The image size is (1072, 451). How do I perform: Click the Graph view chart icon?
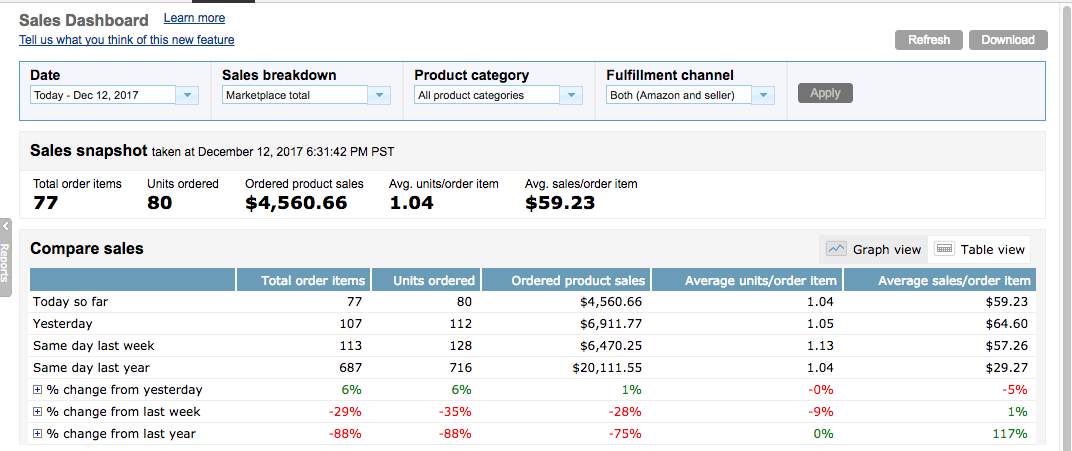click(837, 249)
